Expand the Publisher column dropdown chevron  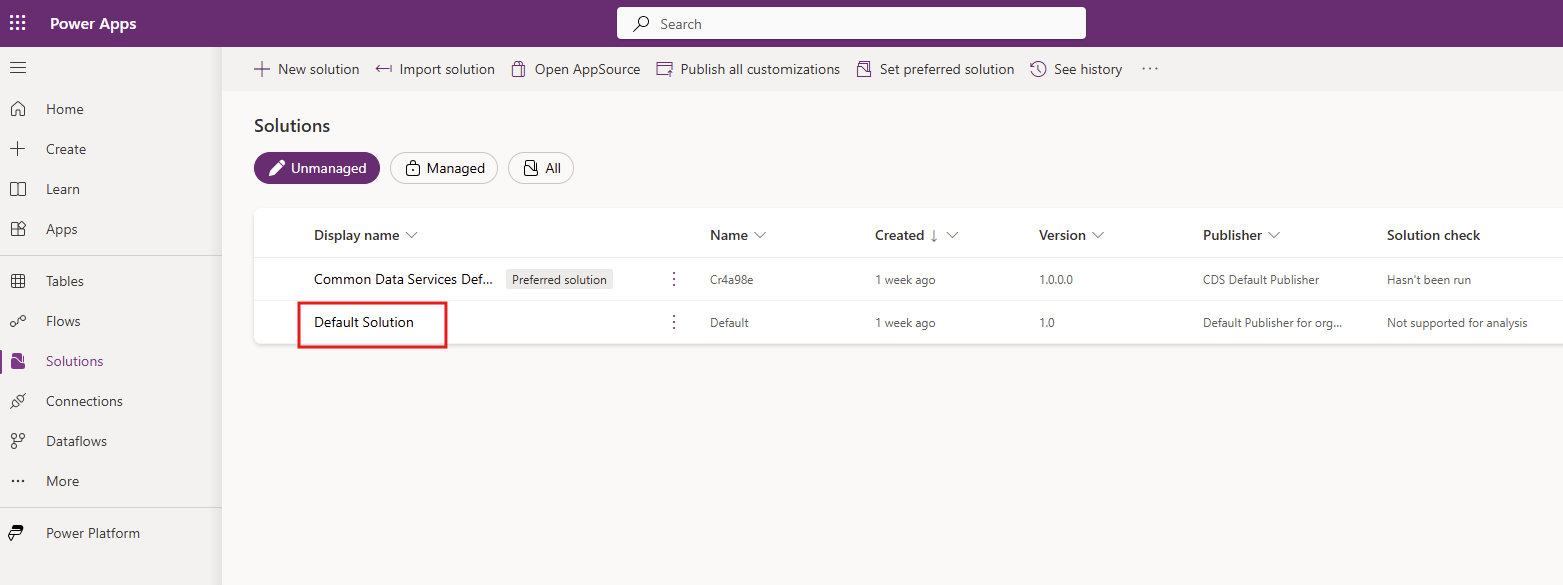tap(1274, 235)
